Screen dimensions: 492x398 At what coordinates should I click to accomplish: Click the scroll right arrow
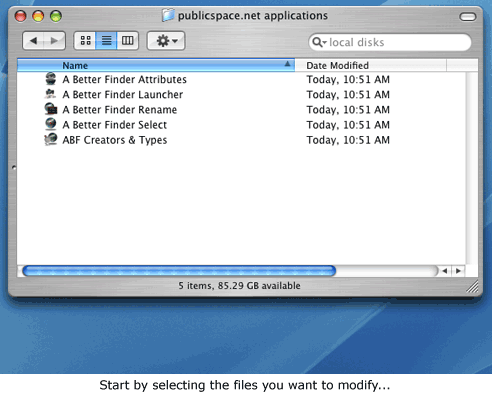point(458,271)
